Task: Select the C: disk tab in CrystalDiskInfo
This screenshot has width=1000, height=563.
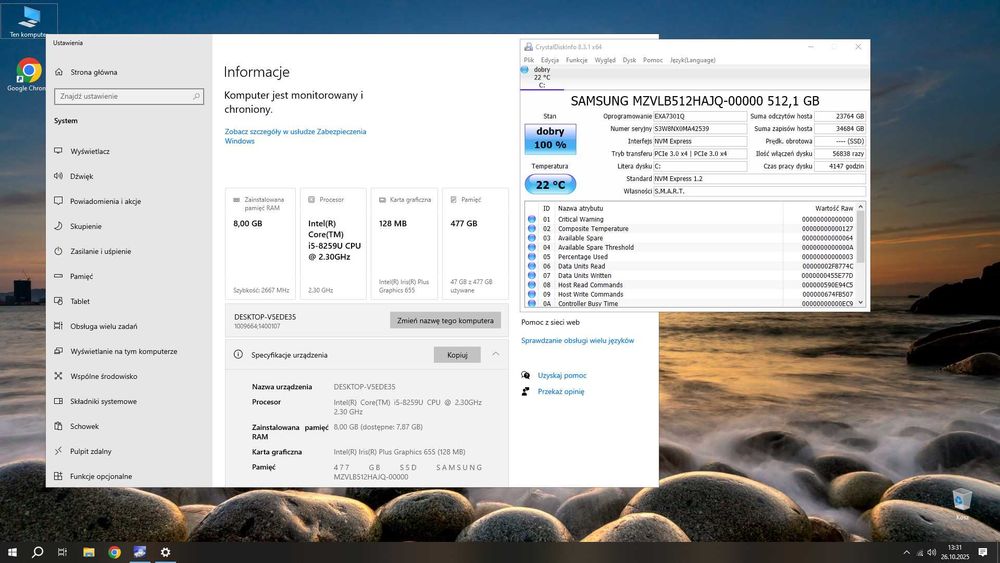Action: pyautogui.click(x=541, y=77)
